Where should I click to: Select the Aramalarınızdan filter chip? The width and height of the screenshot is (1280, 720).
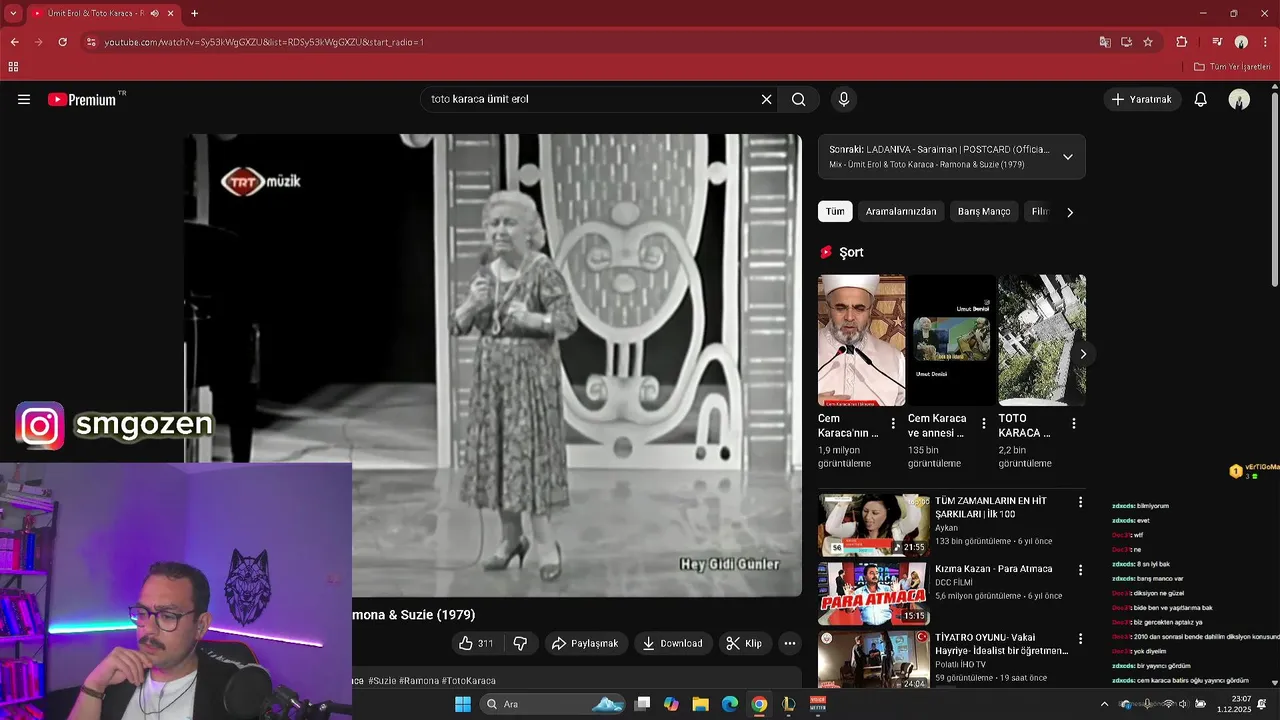901,211
